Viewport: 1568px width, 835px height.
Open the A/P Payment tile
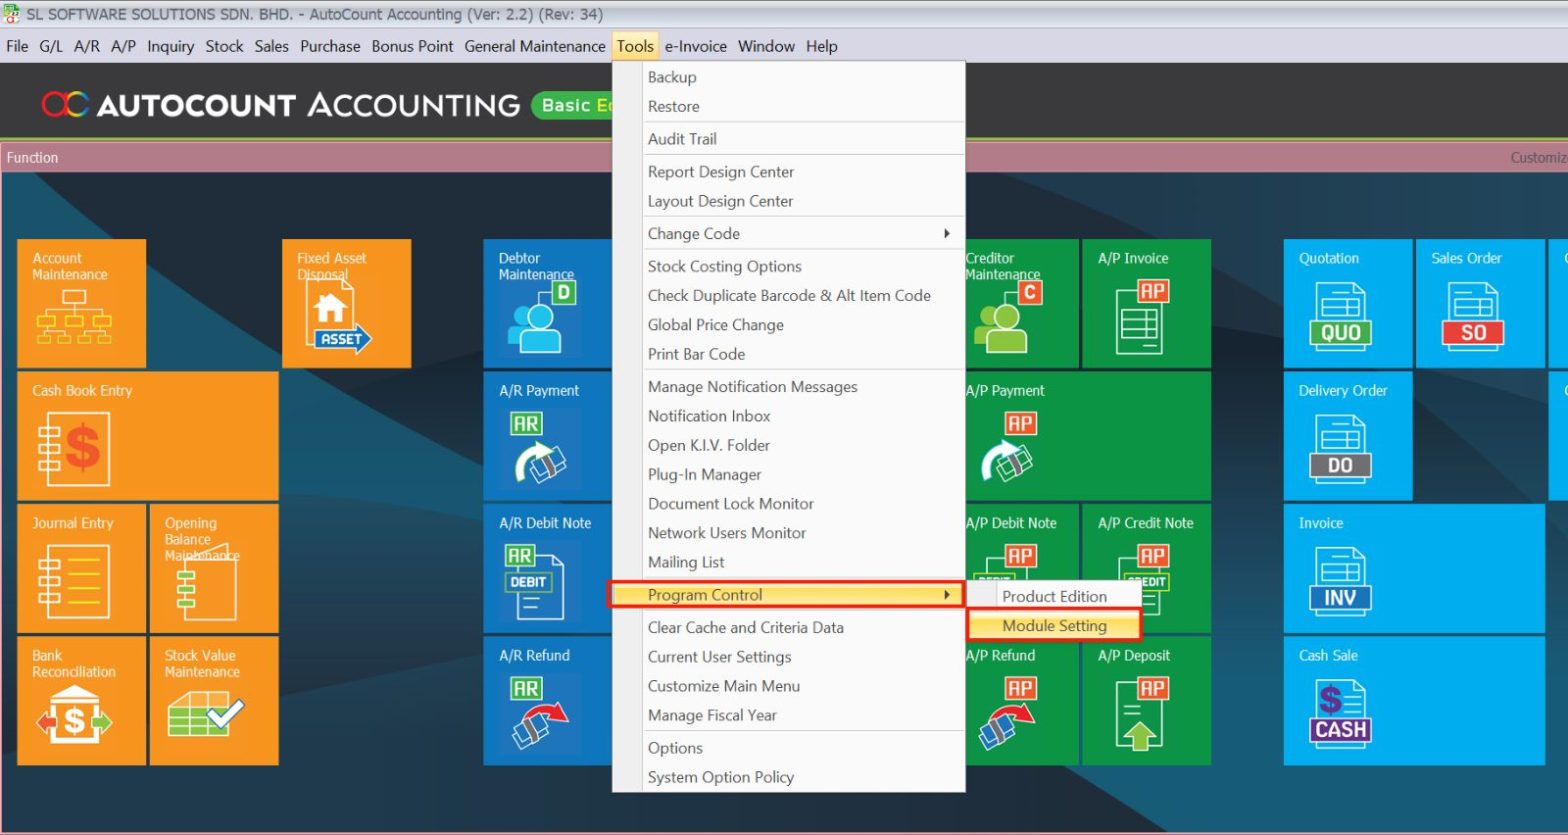click(x=1088, y=436)
